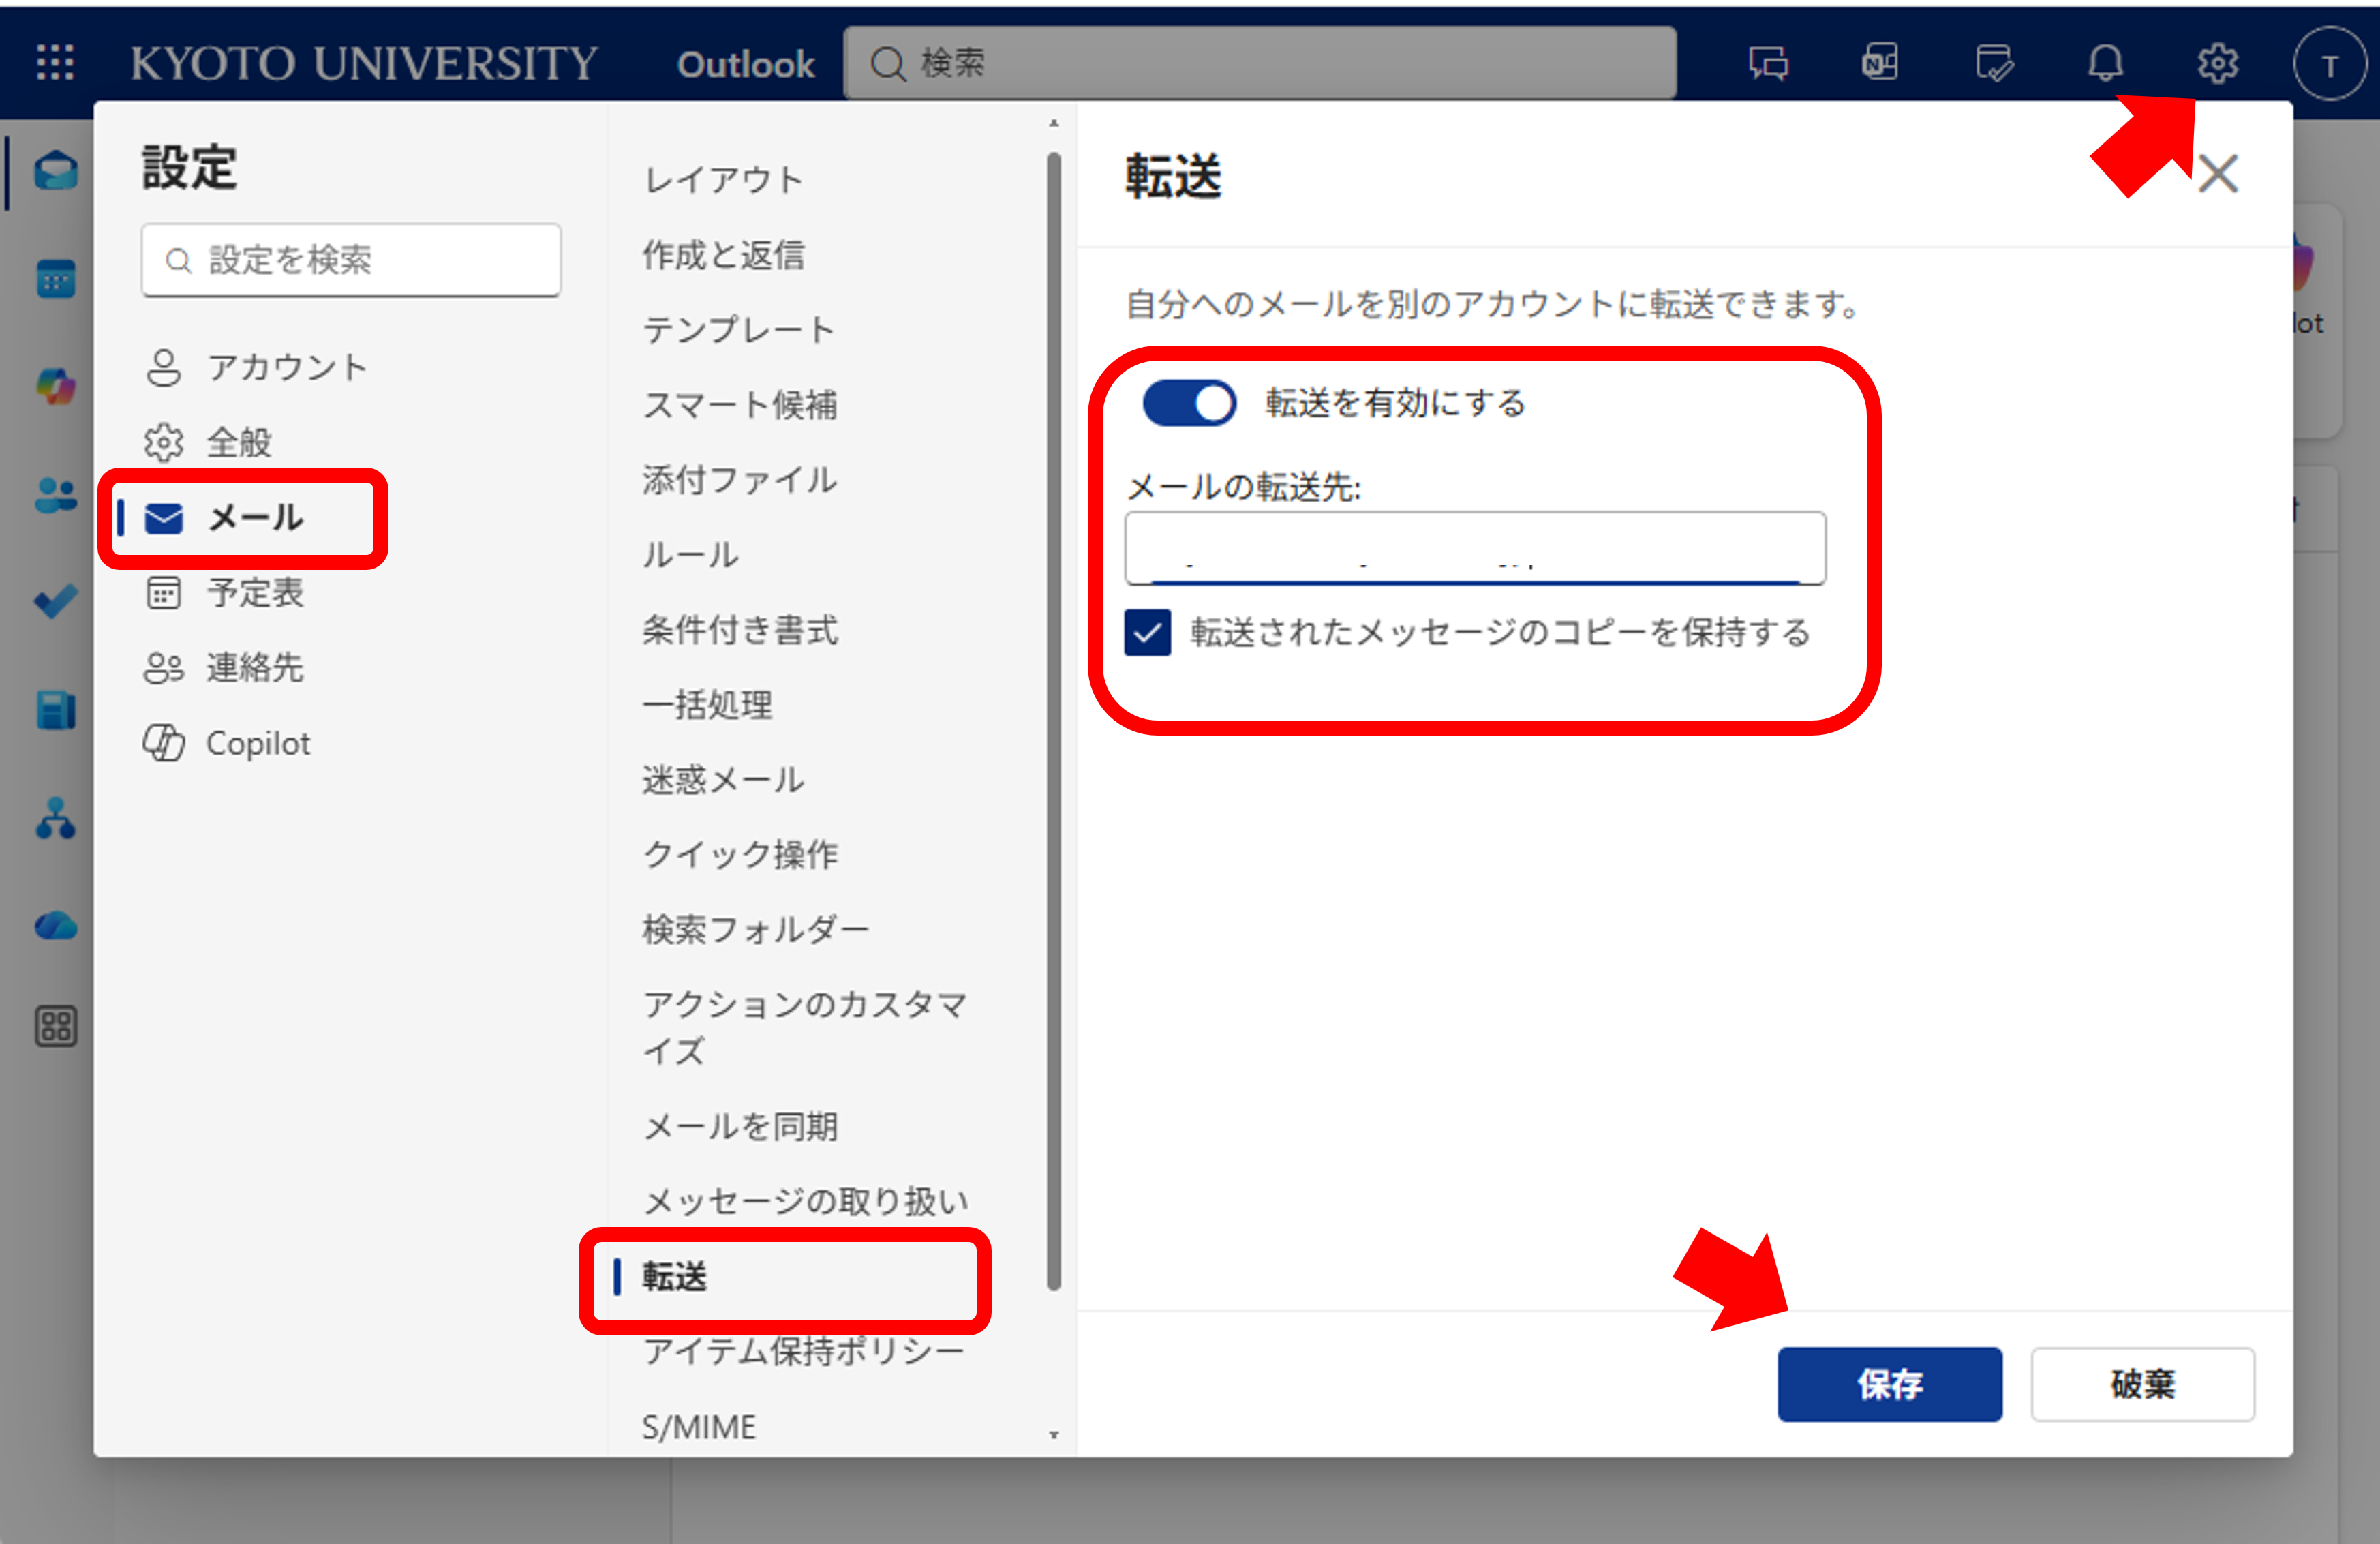Image resolution: width=2380 pixels, height=1544 pixels.
Task: Select the メール settings category
Action: pos(254,517)
